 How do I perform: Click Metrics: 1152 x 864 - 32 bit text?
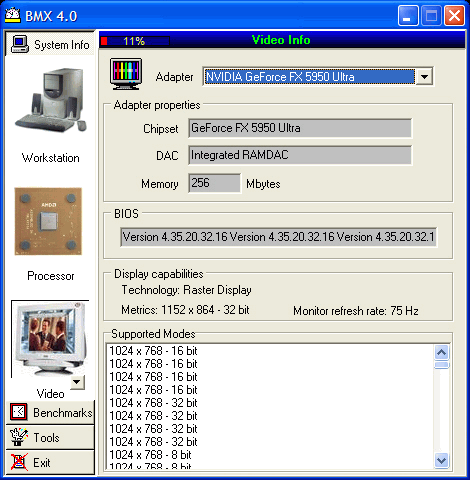[x=185, y=310]
